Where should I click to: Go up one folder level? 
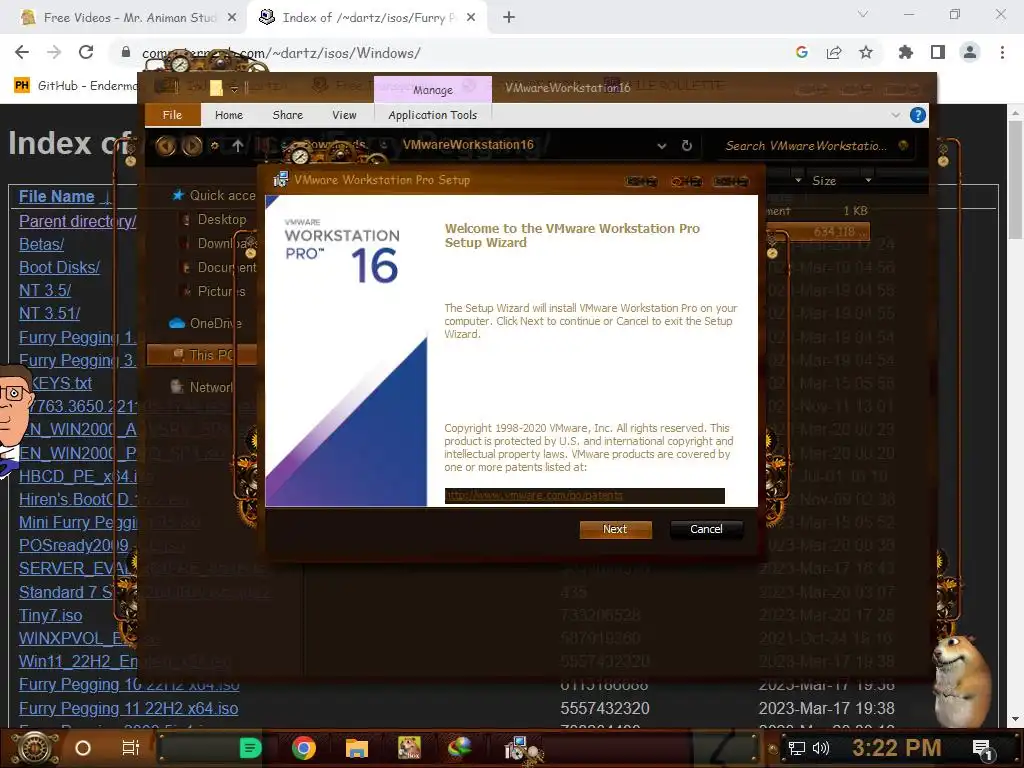[238, 146]
